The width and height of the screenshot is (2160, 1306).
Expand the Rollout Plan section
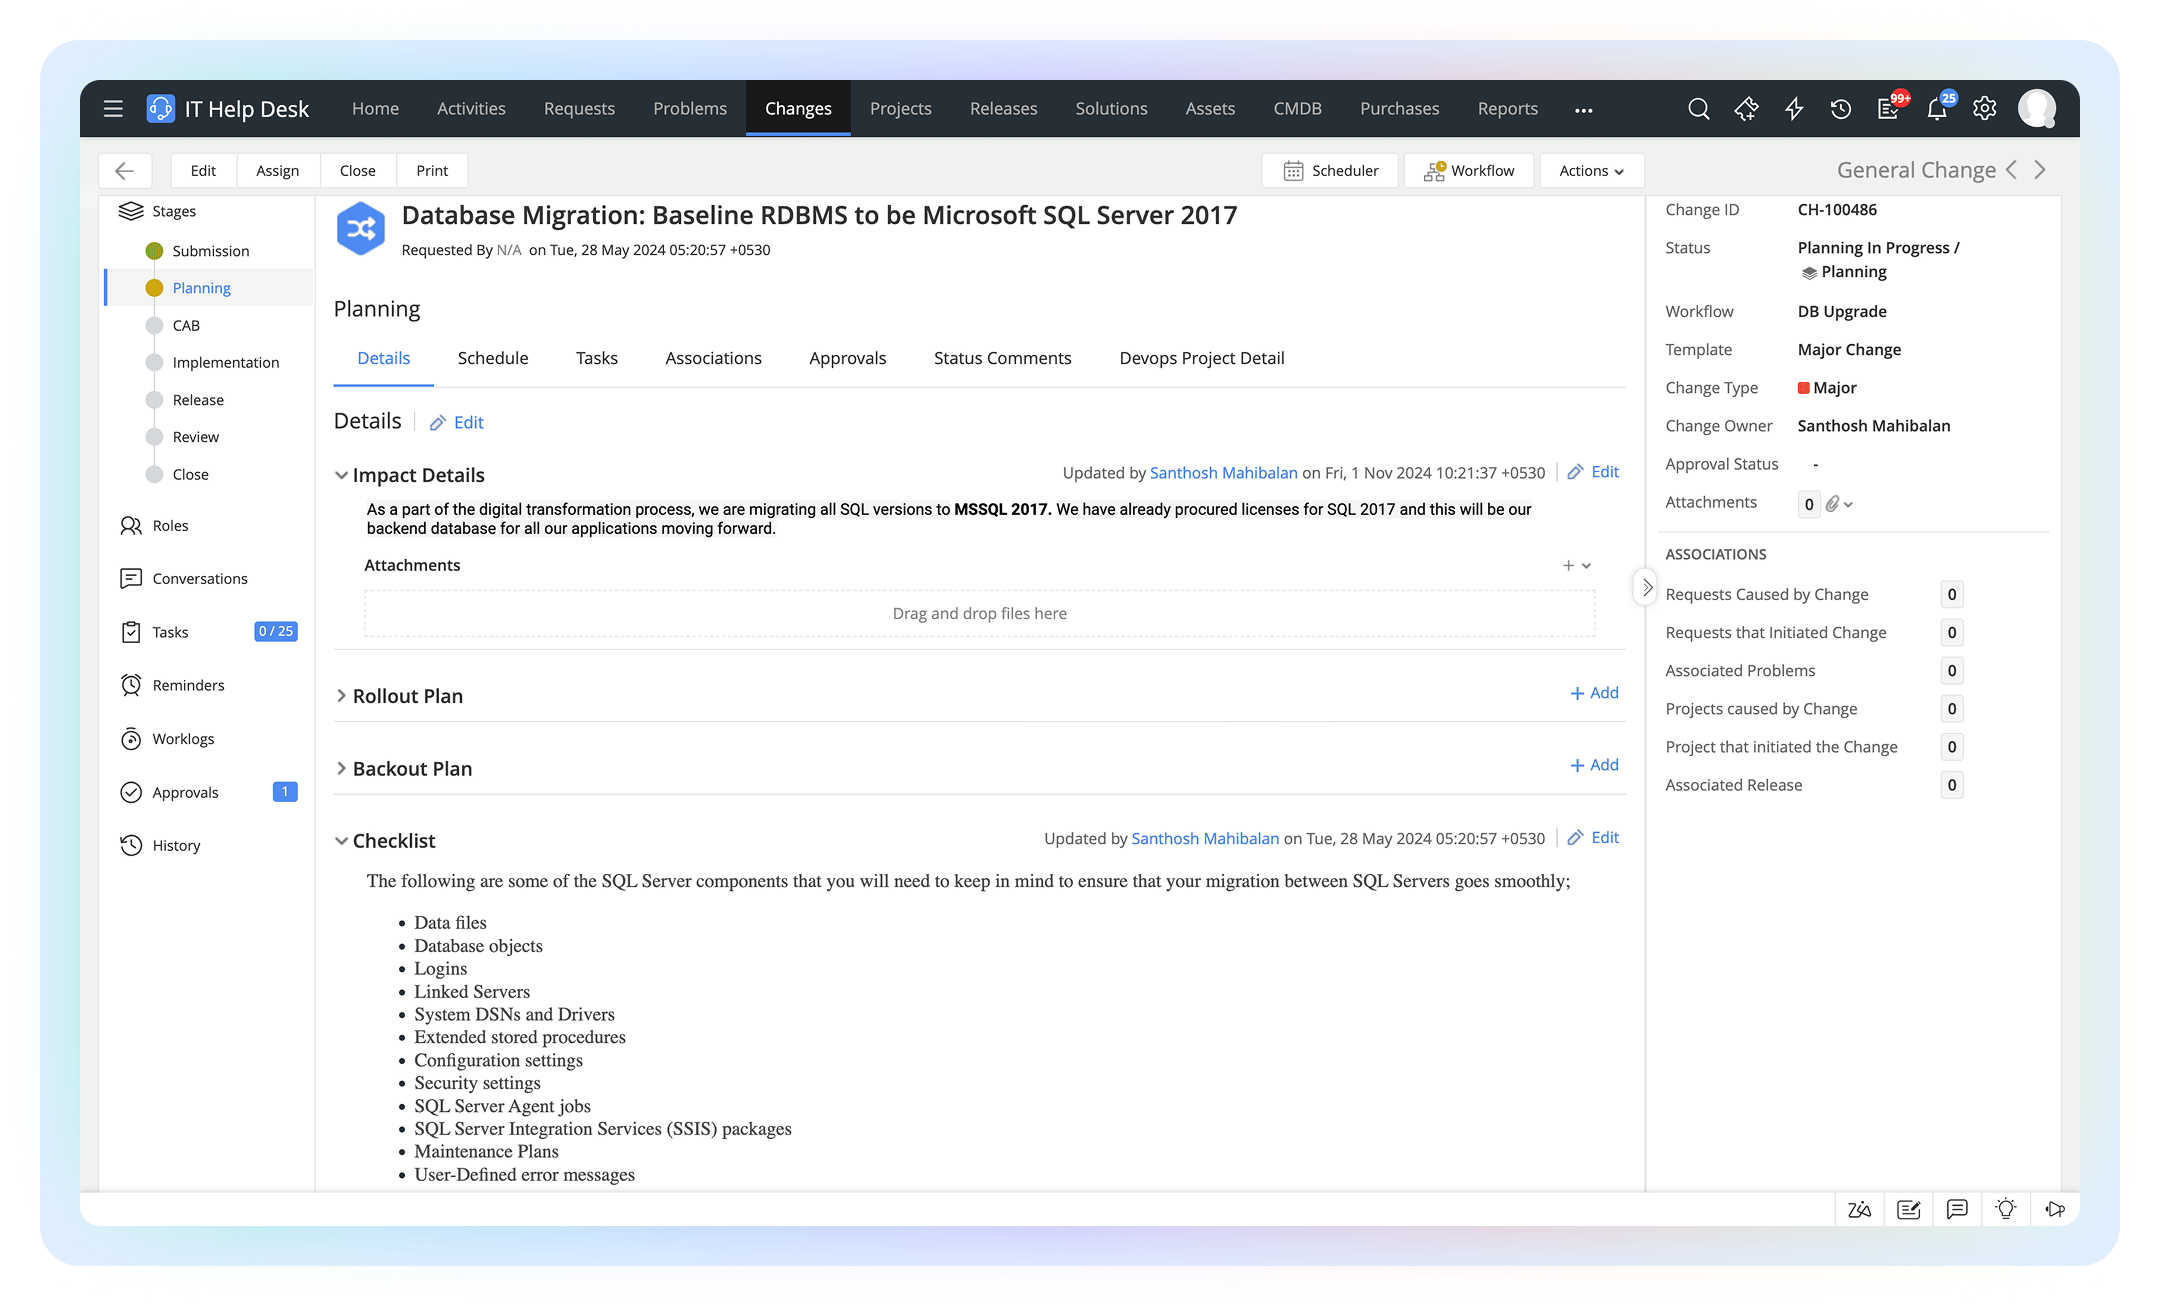(341, 696)
